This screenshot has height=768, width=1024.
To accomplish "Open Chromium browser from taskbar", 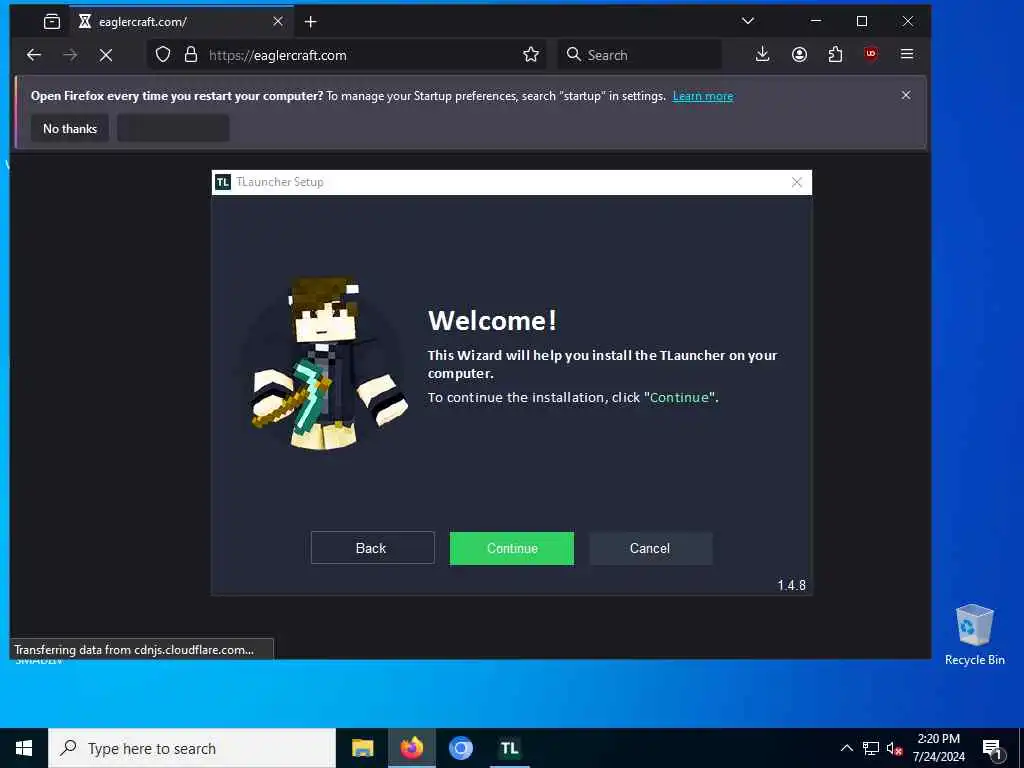I will pos(460,748).
